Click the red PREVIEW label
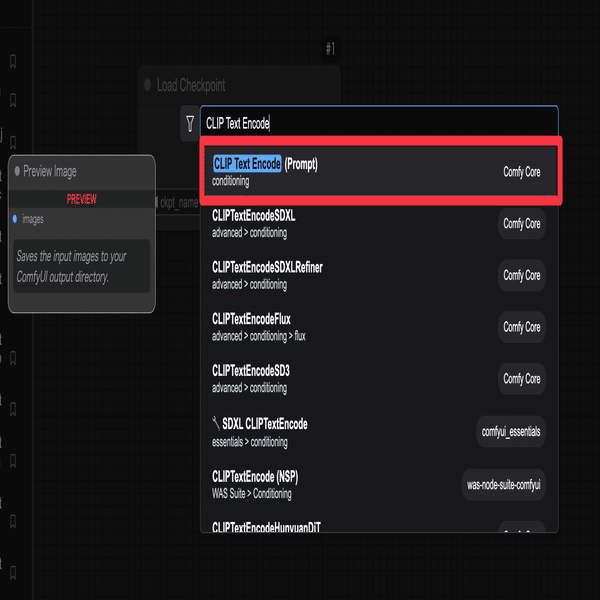Screen dimensions: 600x600 point(82,199)
